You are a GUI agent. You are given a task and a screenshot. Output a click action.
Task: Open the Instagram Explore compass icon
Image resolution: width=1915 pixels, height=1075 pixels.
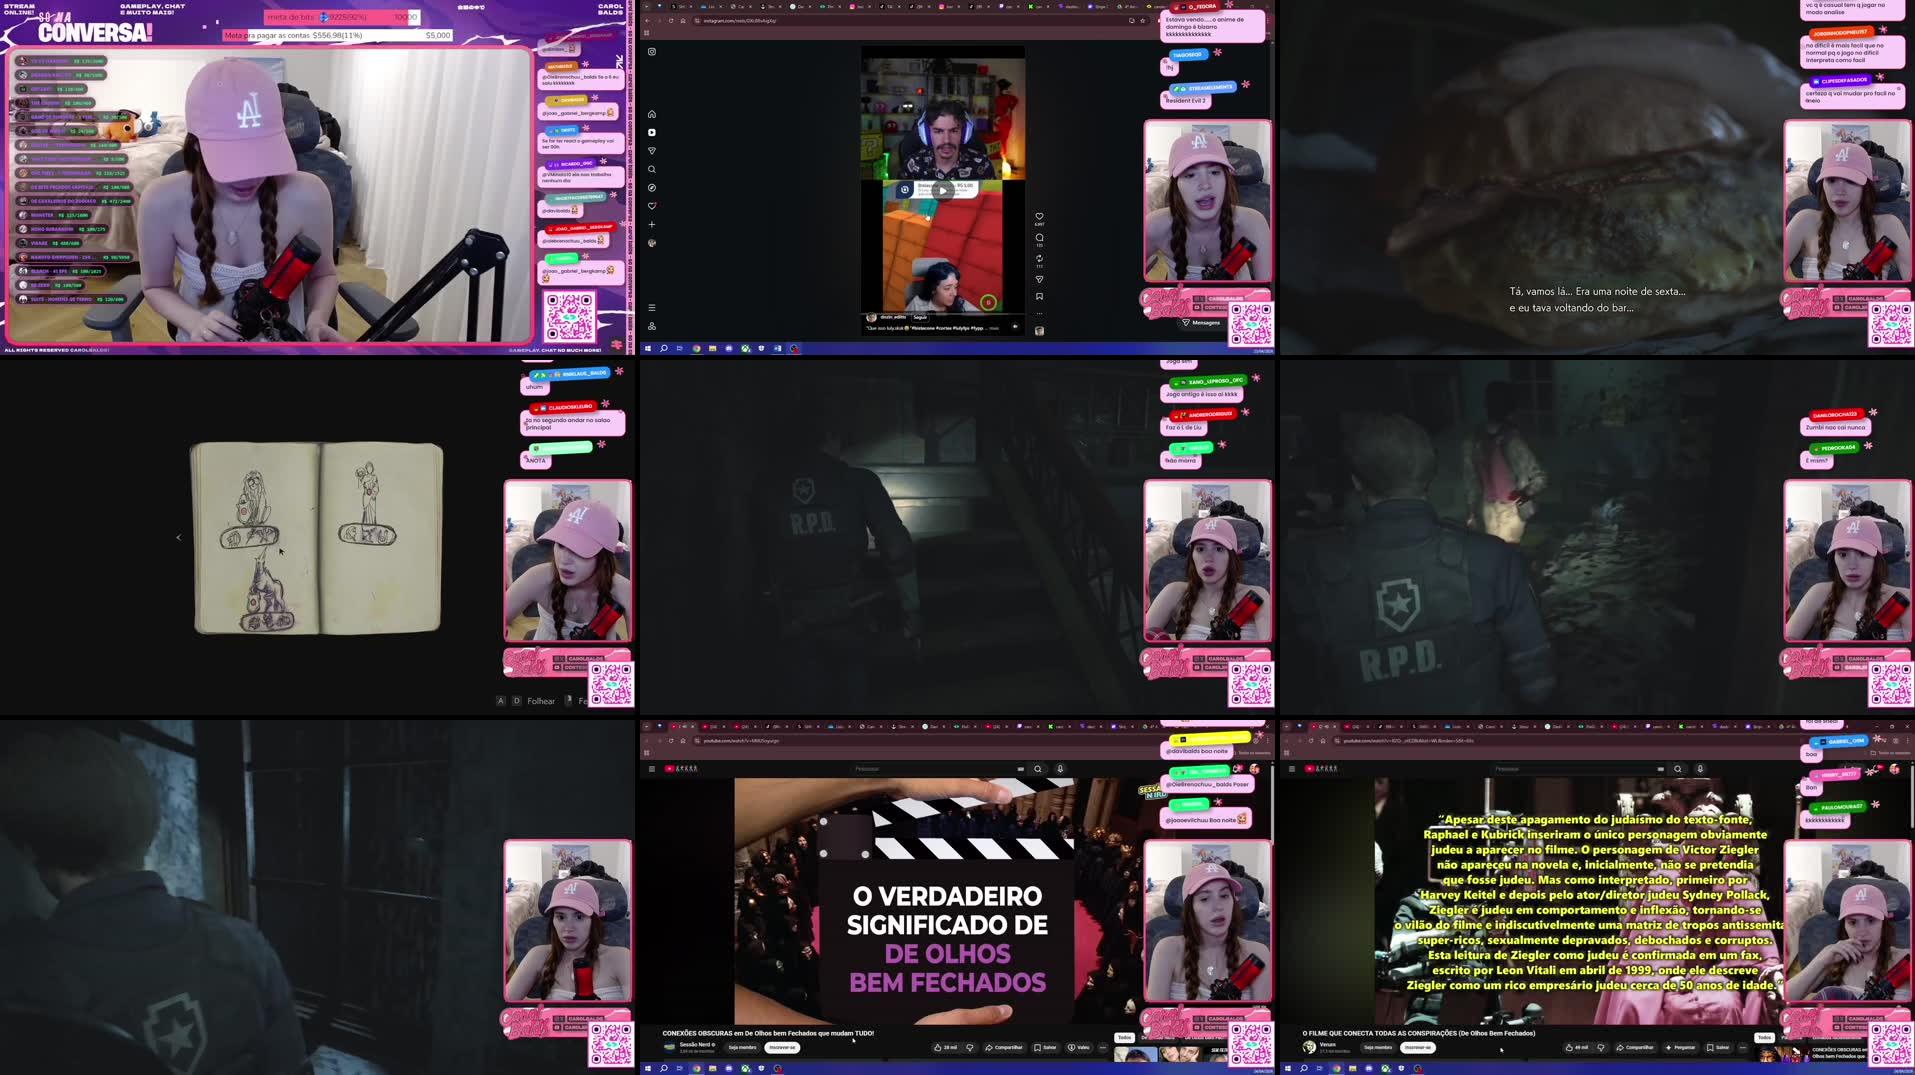click(651, 188)
